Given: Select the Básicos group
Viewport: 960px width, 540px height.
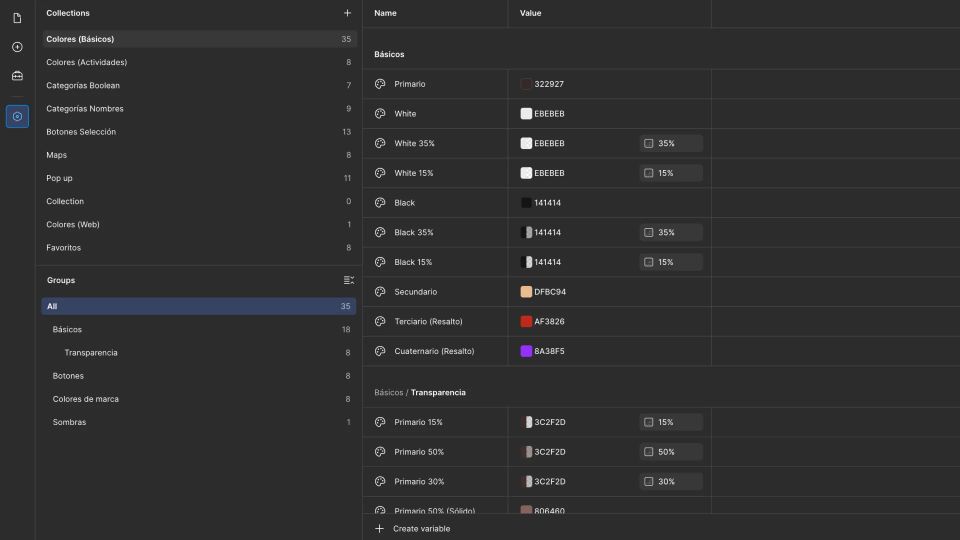Looking at the screenshot, I should 199,329.
